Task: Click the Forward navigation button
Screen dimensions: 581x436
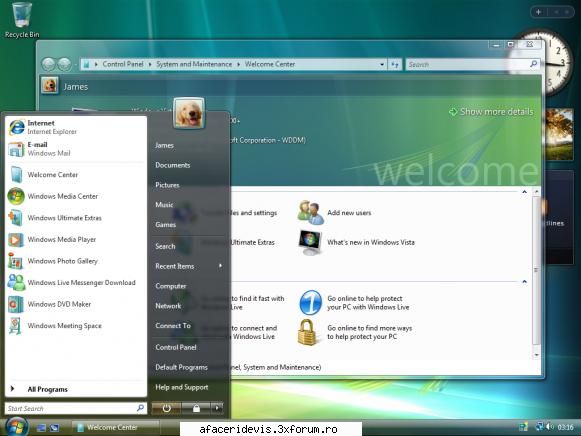Action: [x=64, y=64]
